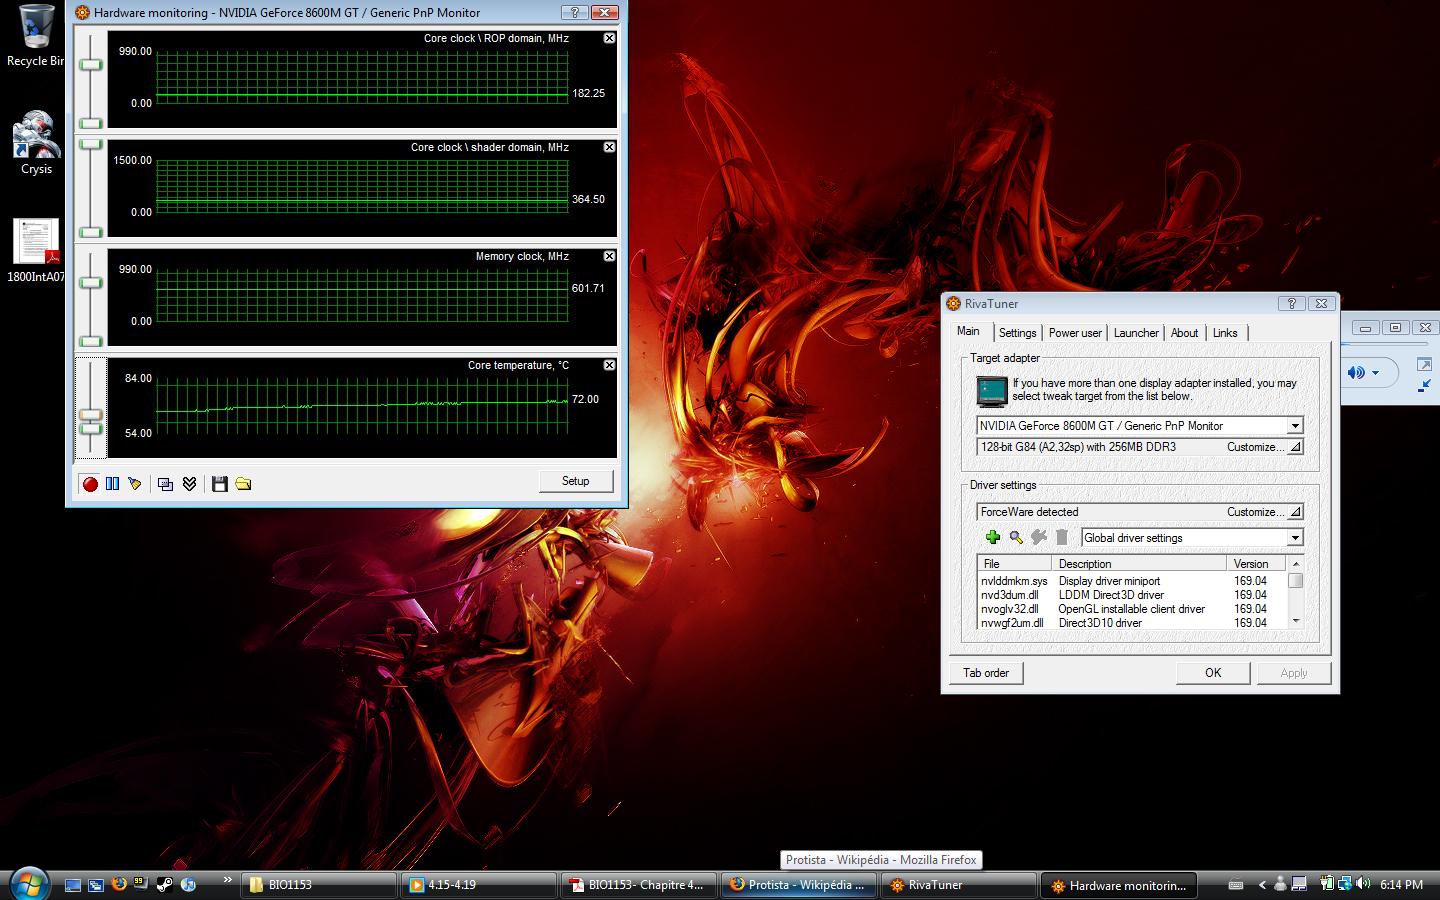1440x900 pixels.
Task: Open the Global driver settings dropdown
Action: pyautogui.click(x=1295, y=538)
